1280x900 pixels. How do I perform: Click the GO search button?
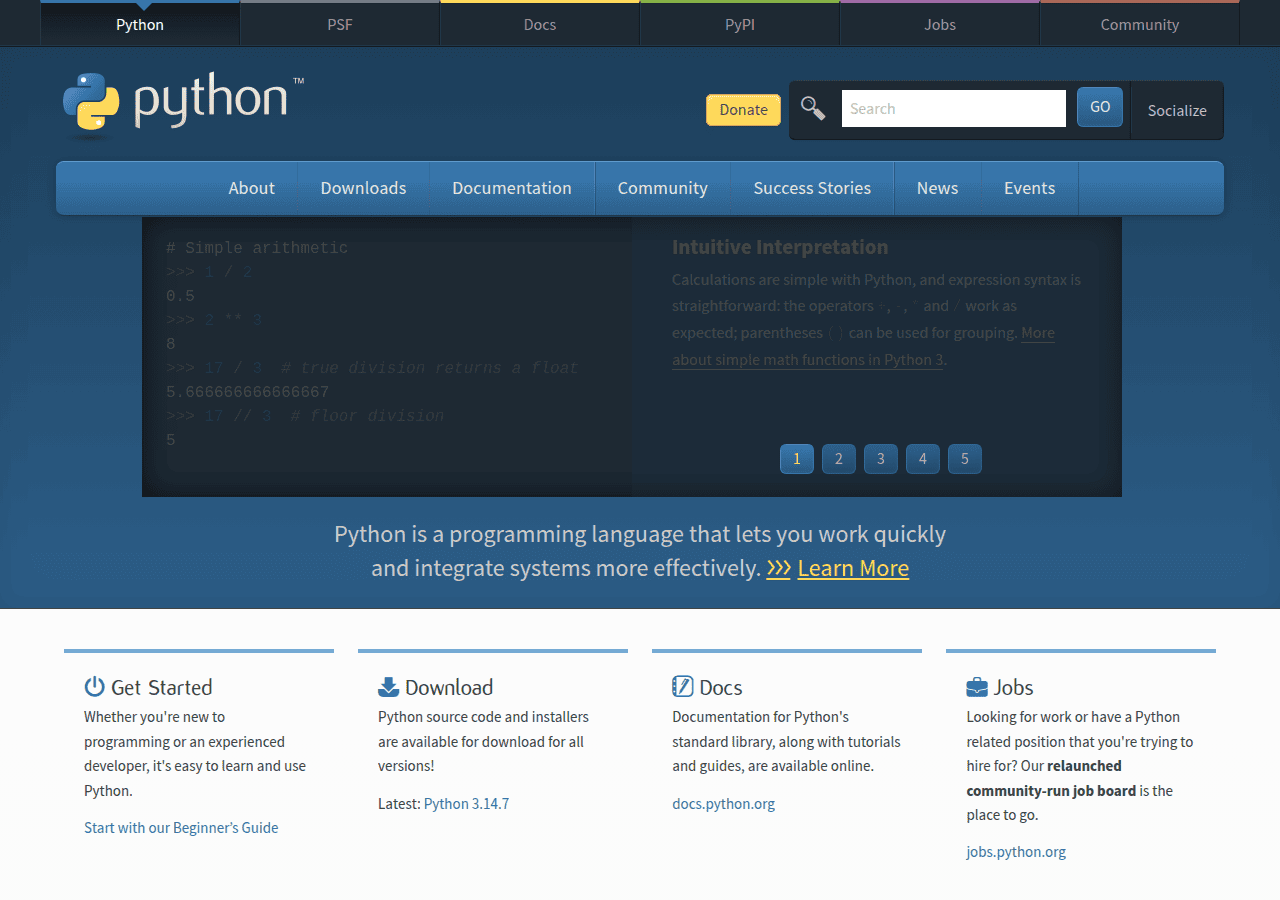click(x=1100, y=107)
